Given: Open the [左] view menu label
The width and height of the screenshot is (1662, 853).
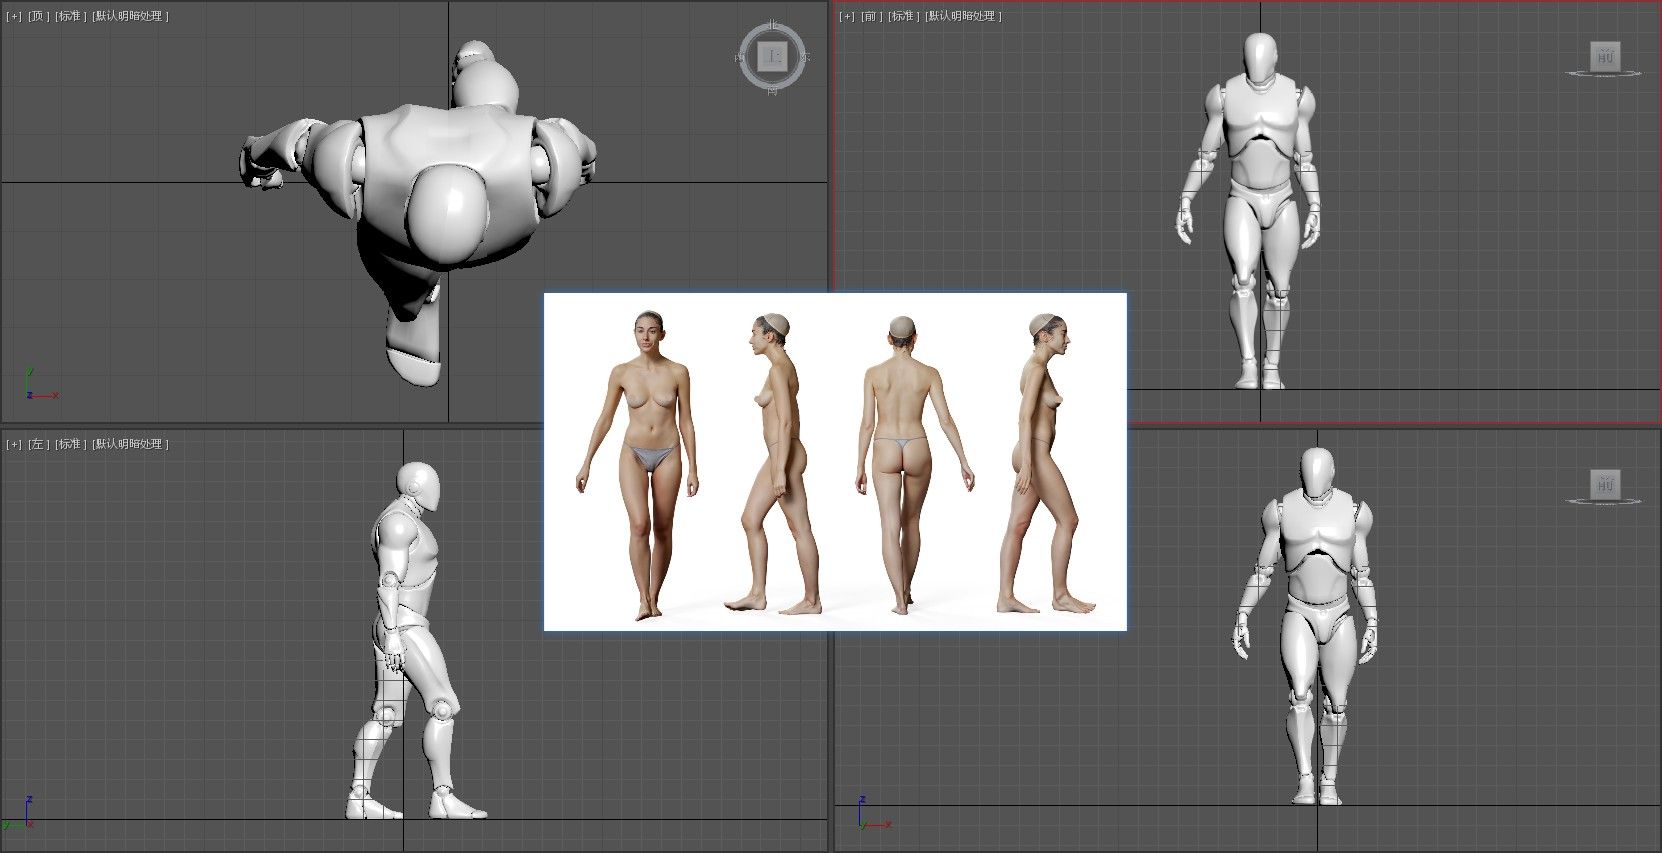Looking at the screenshot, I should pyautogui.click(x=40, y=444).
